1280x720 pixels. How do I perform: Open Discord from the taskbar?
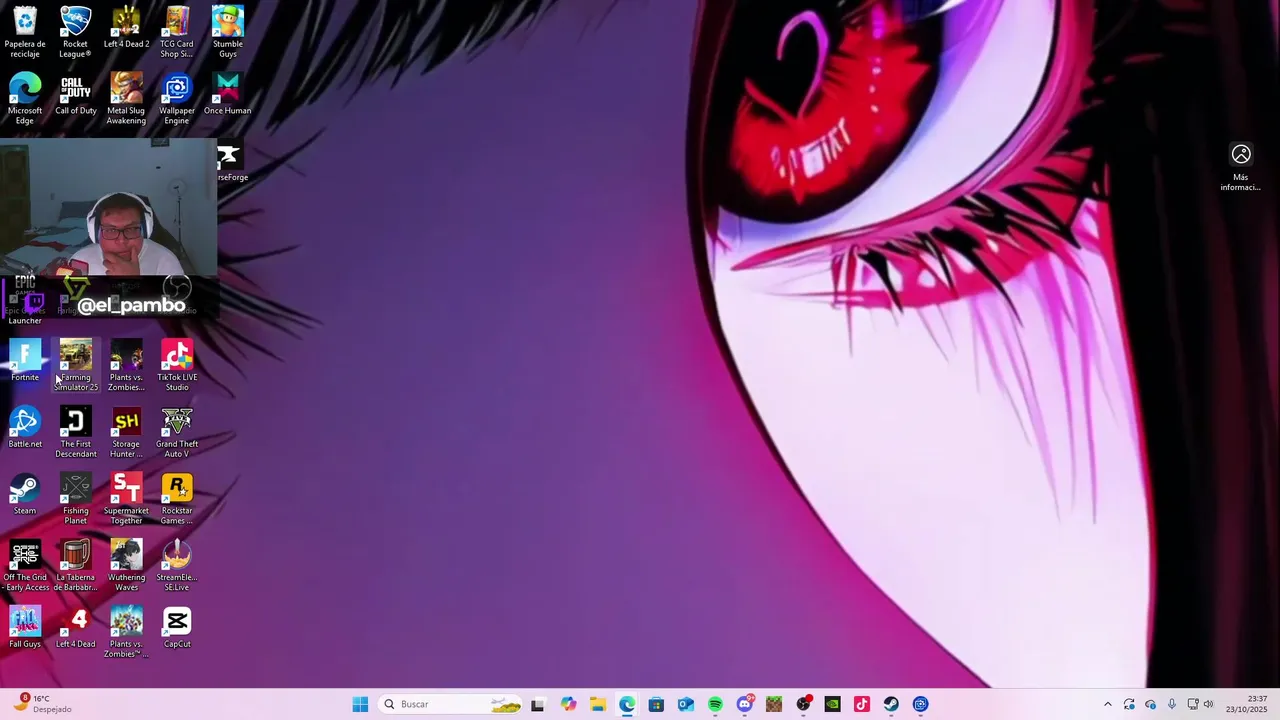click(745, 704)
